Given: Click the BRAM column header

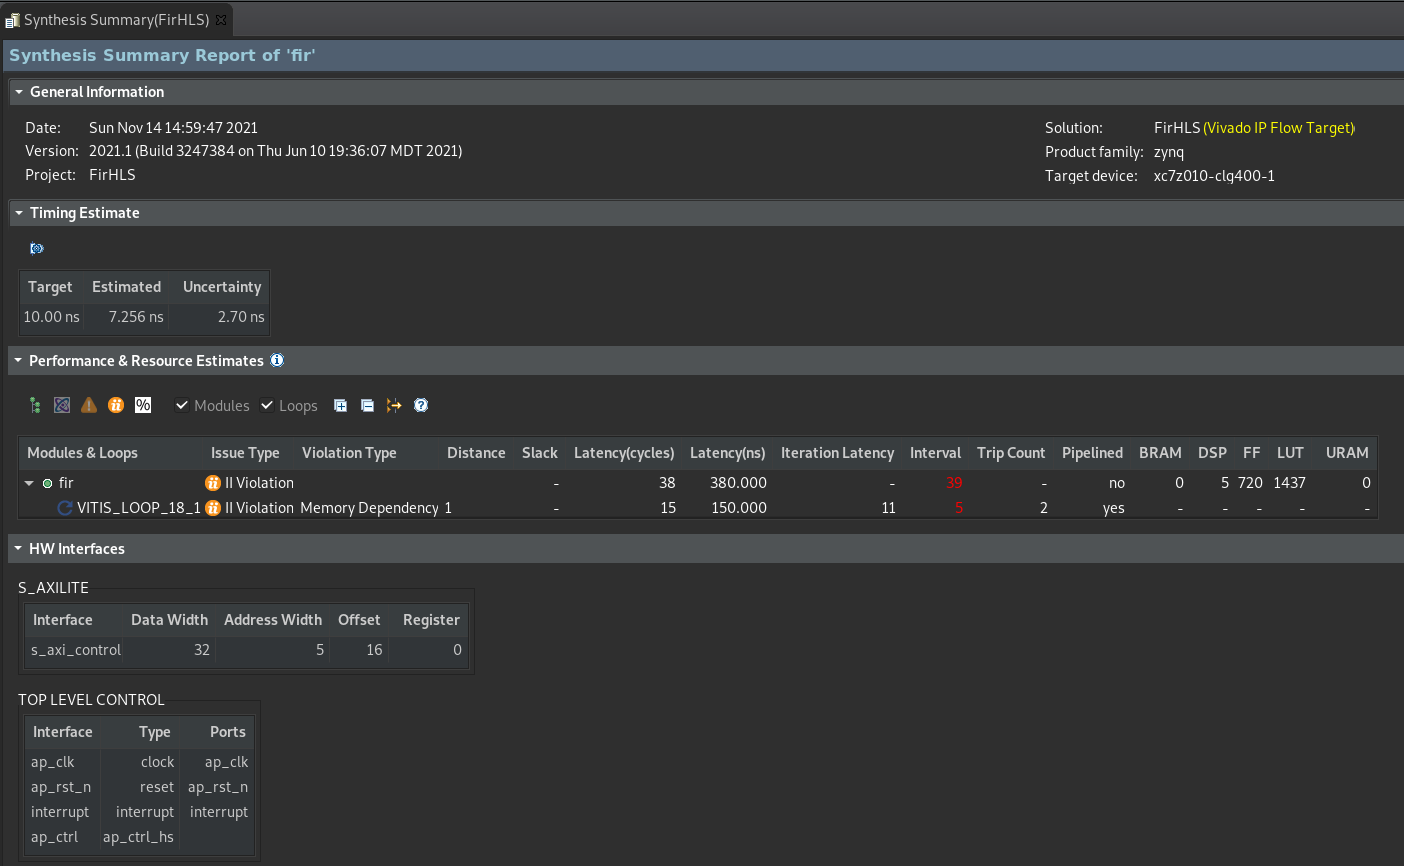Looking at the screenshot, I should (x=1160, y=453).
